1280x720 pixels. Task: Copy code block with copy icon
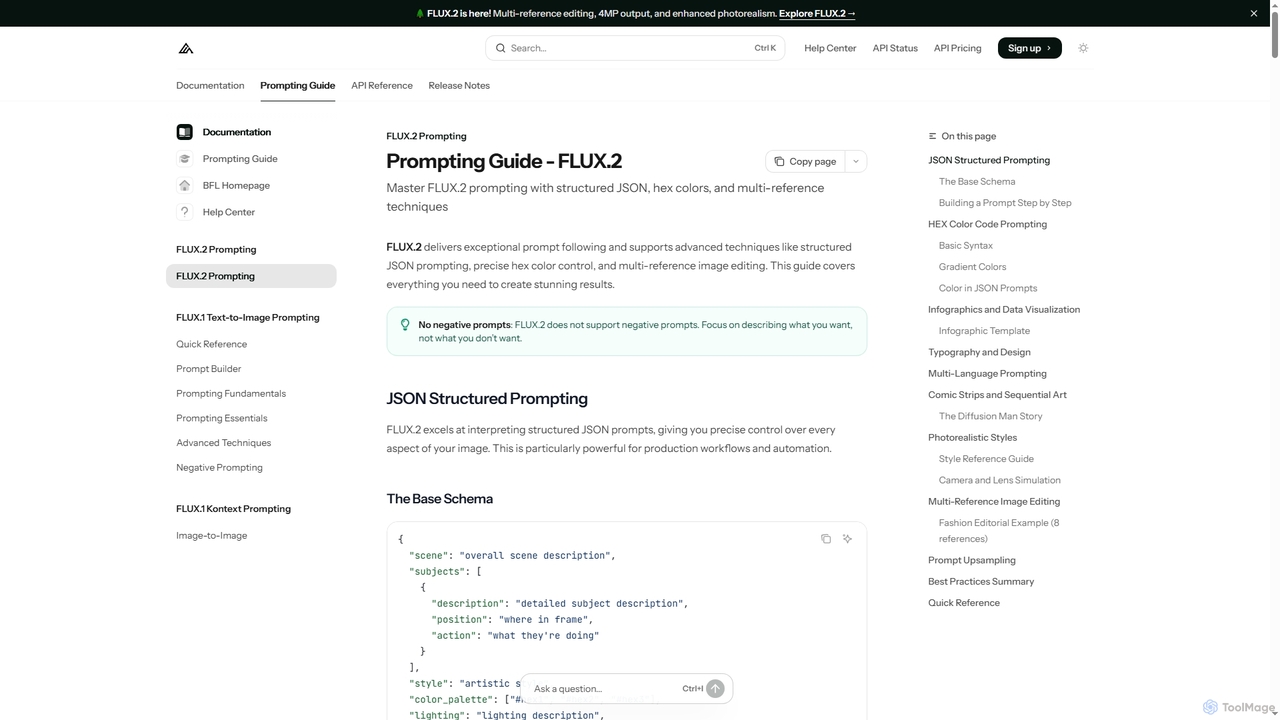(x=826, y=539)
